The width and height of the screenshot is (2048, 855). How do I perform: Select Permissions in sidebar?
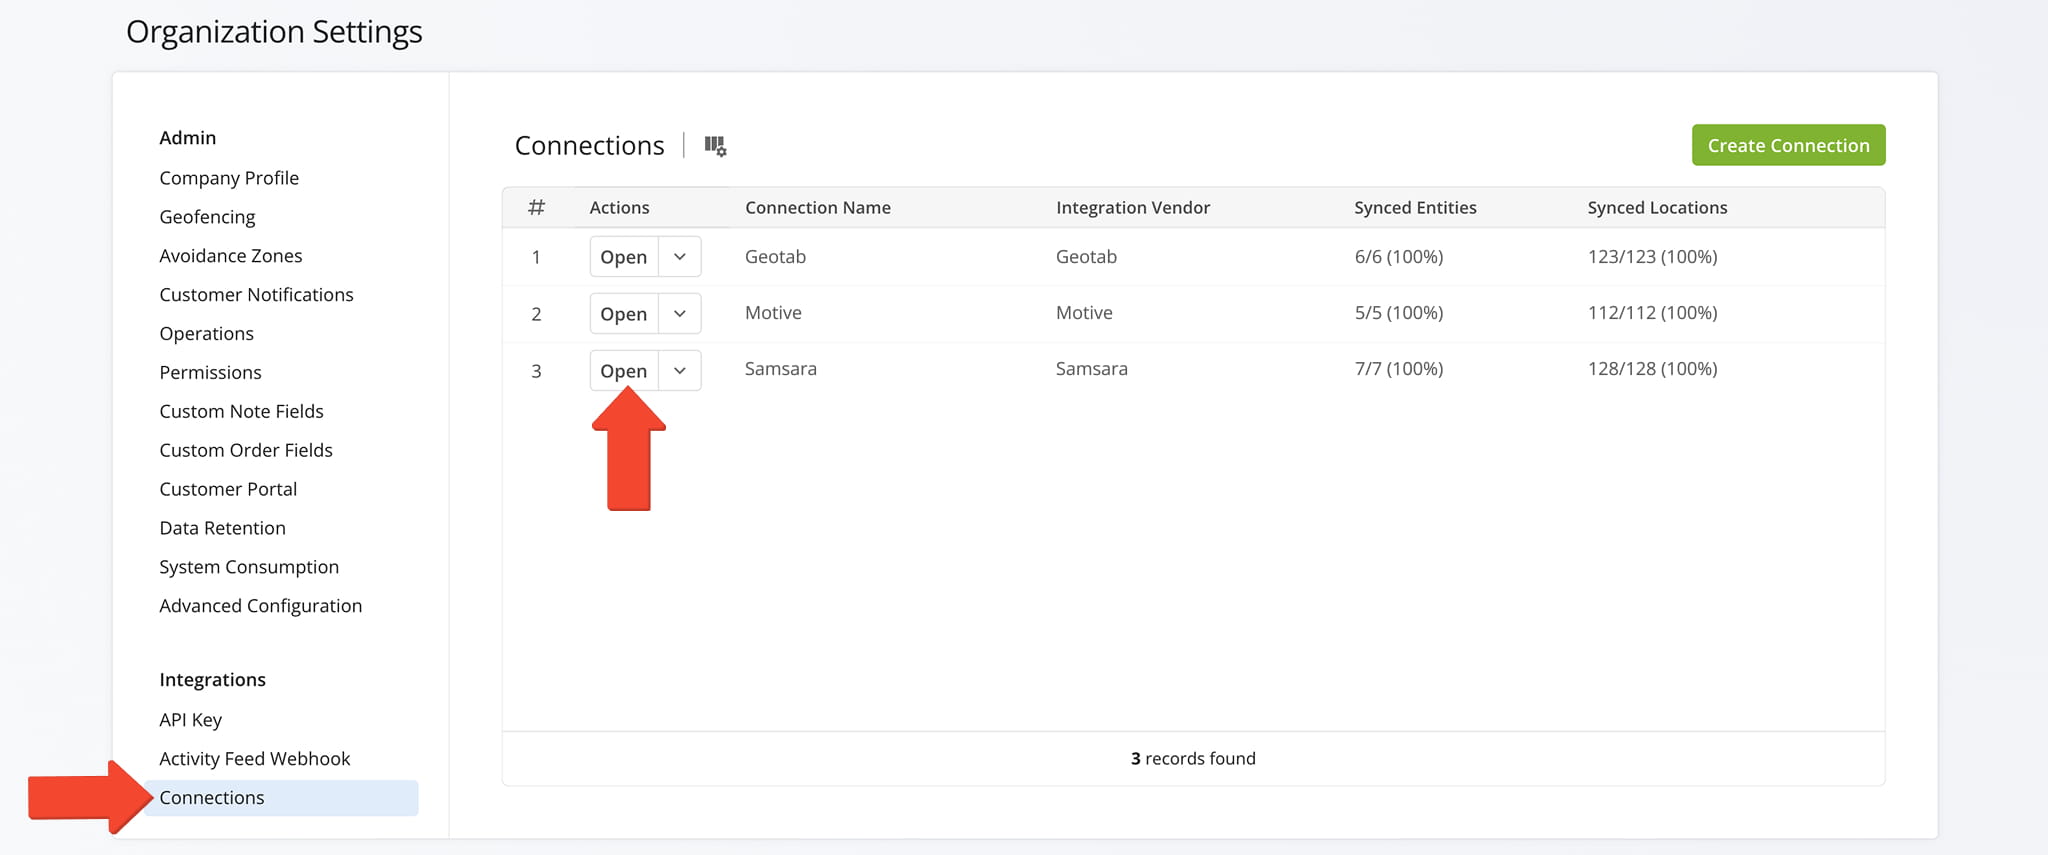point(210,373)
